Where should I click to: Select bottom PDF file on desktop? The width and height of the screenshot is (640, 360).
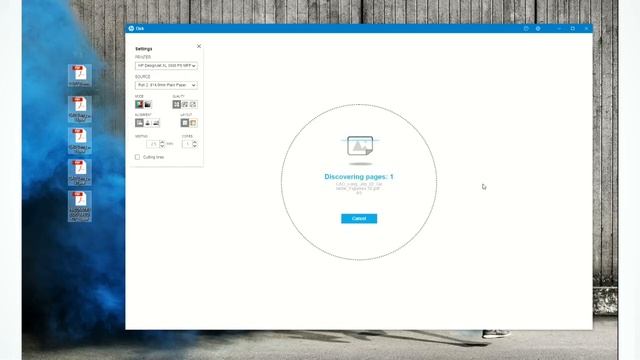[80, 206]
